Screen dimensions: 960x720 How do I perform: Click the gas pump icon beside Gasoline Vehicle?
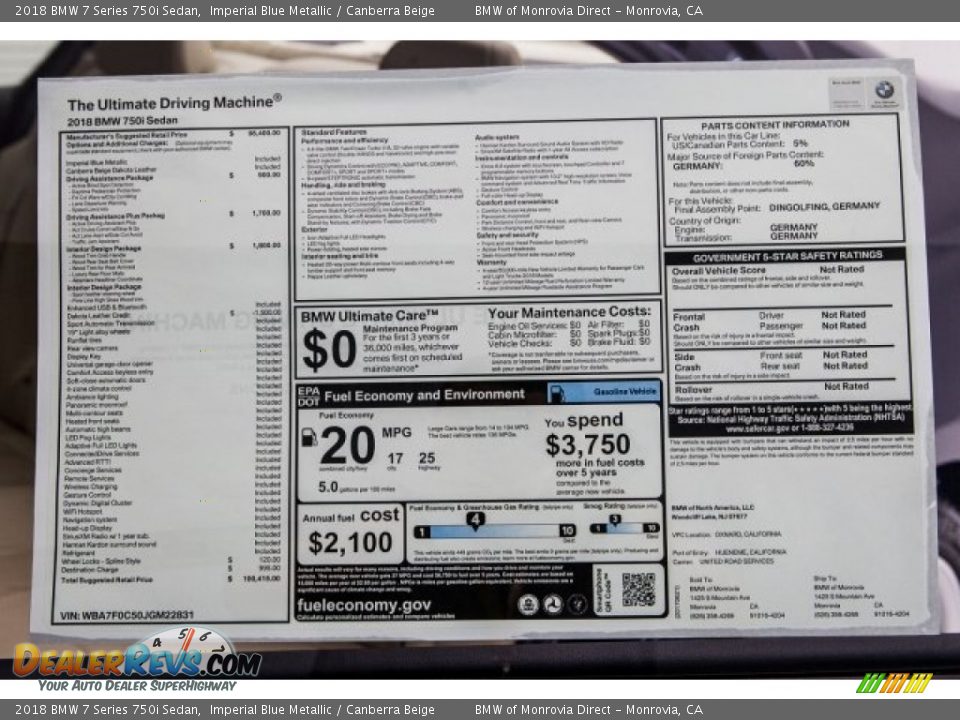tap(556, 393)
